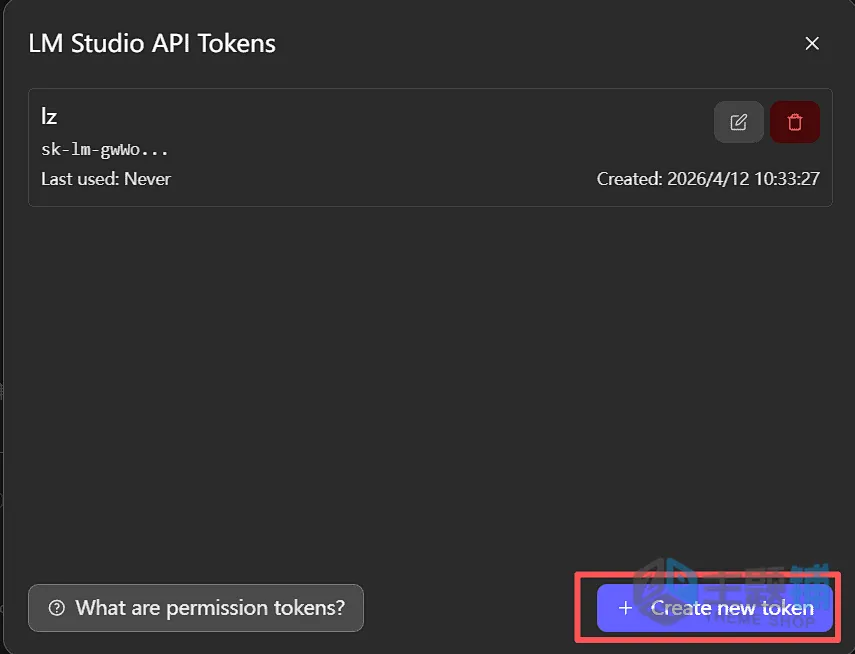Open the What are permission tokens? help
The image size is (855, 654).
(x=196, y=608)
